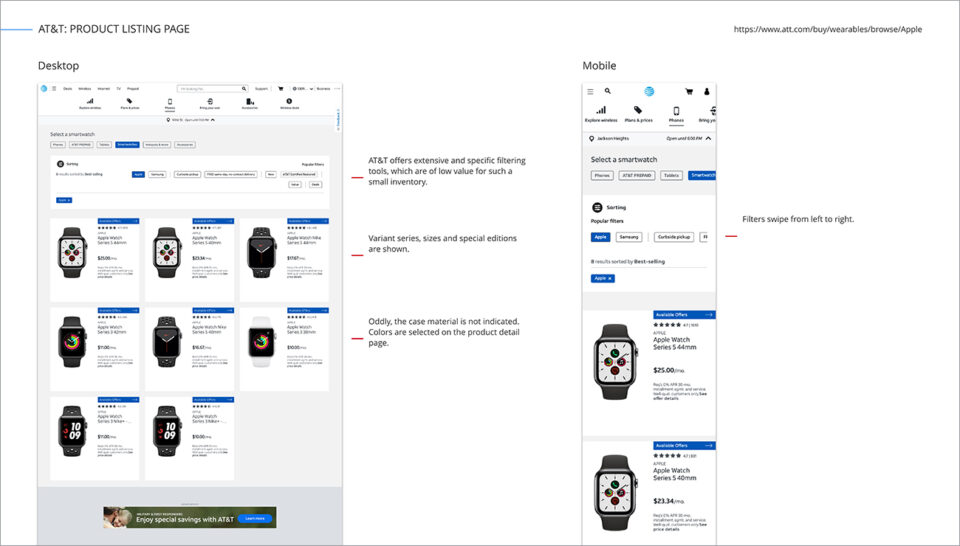Viewport: 960px width, 546px height.
Task: Select the Tablets category pill on mobile
Action: tap(672, 176)
